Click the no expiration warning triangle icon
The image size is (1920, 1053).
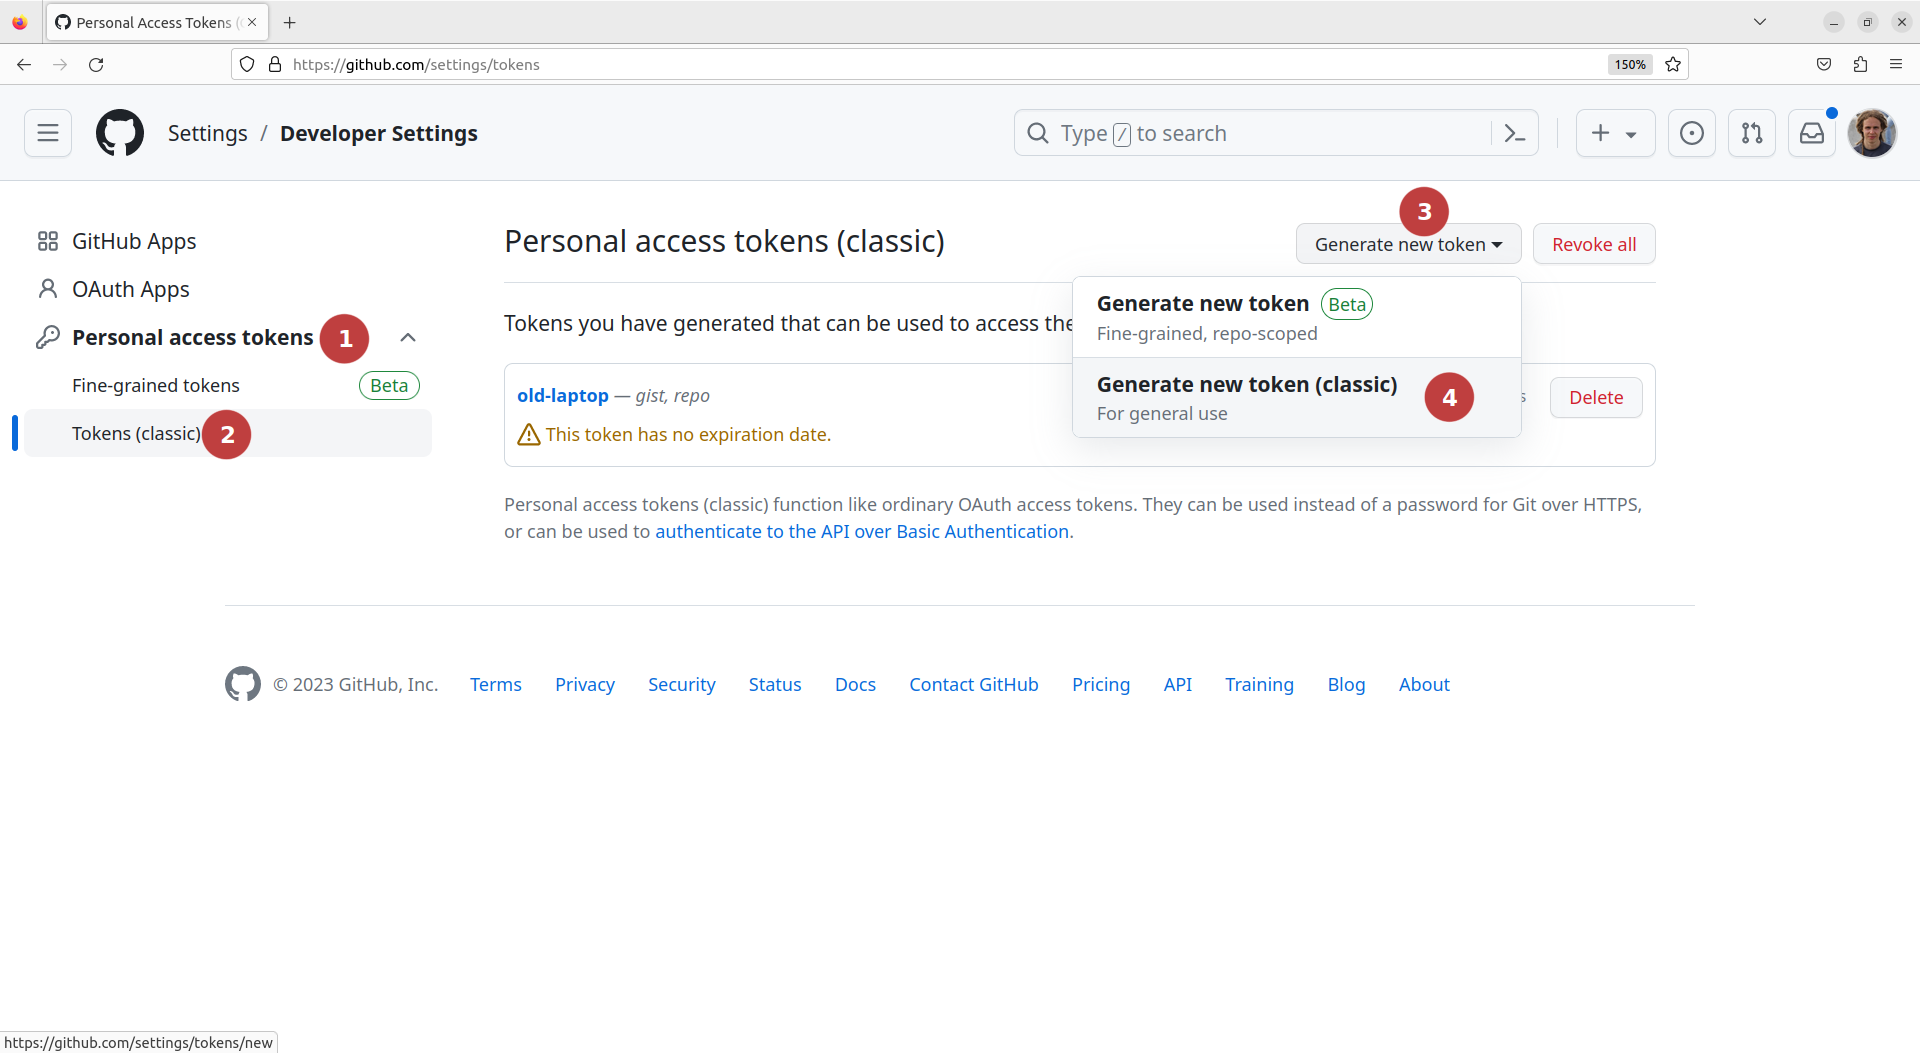(529, 434)
